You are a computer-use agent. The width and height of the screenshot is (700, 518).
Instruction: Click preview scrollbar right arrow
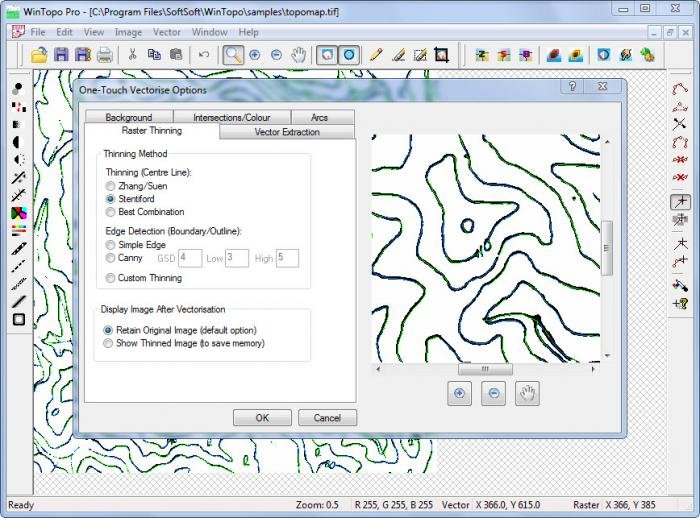(593, 369)
